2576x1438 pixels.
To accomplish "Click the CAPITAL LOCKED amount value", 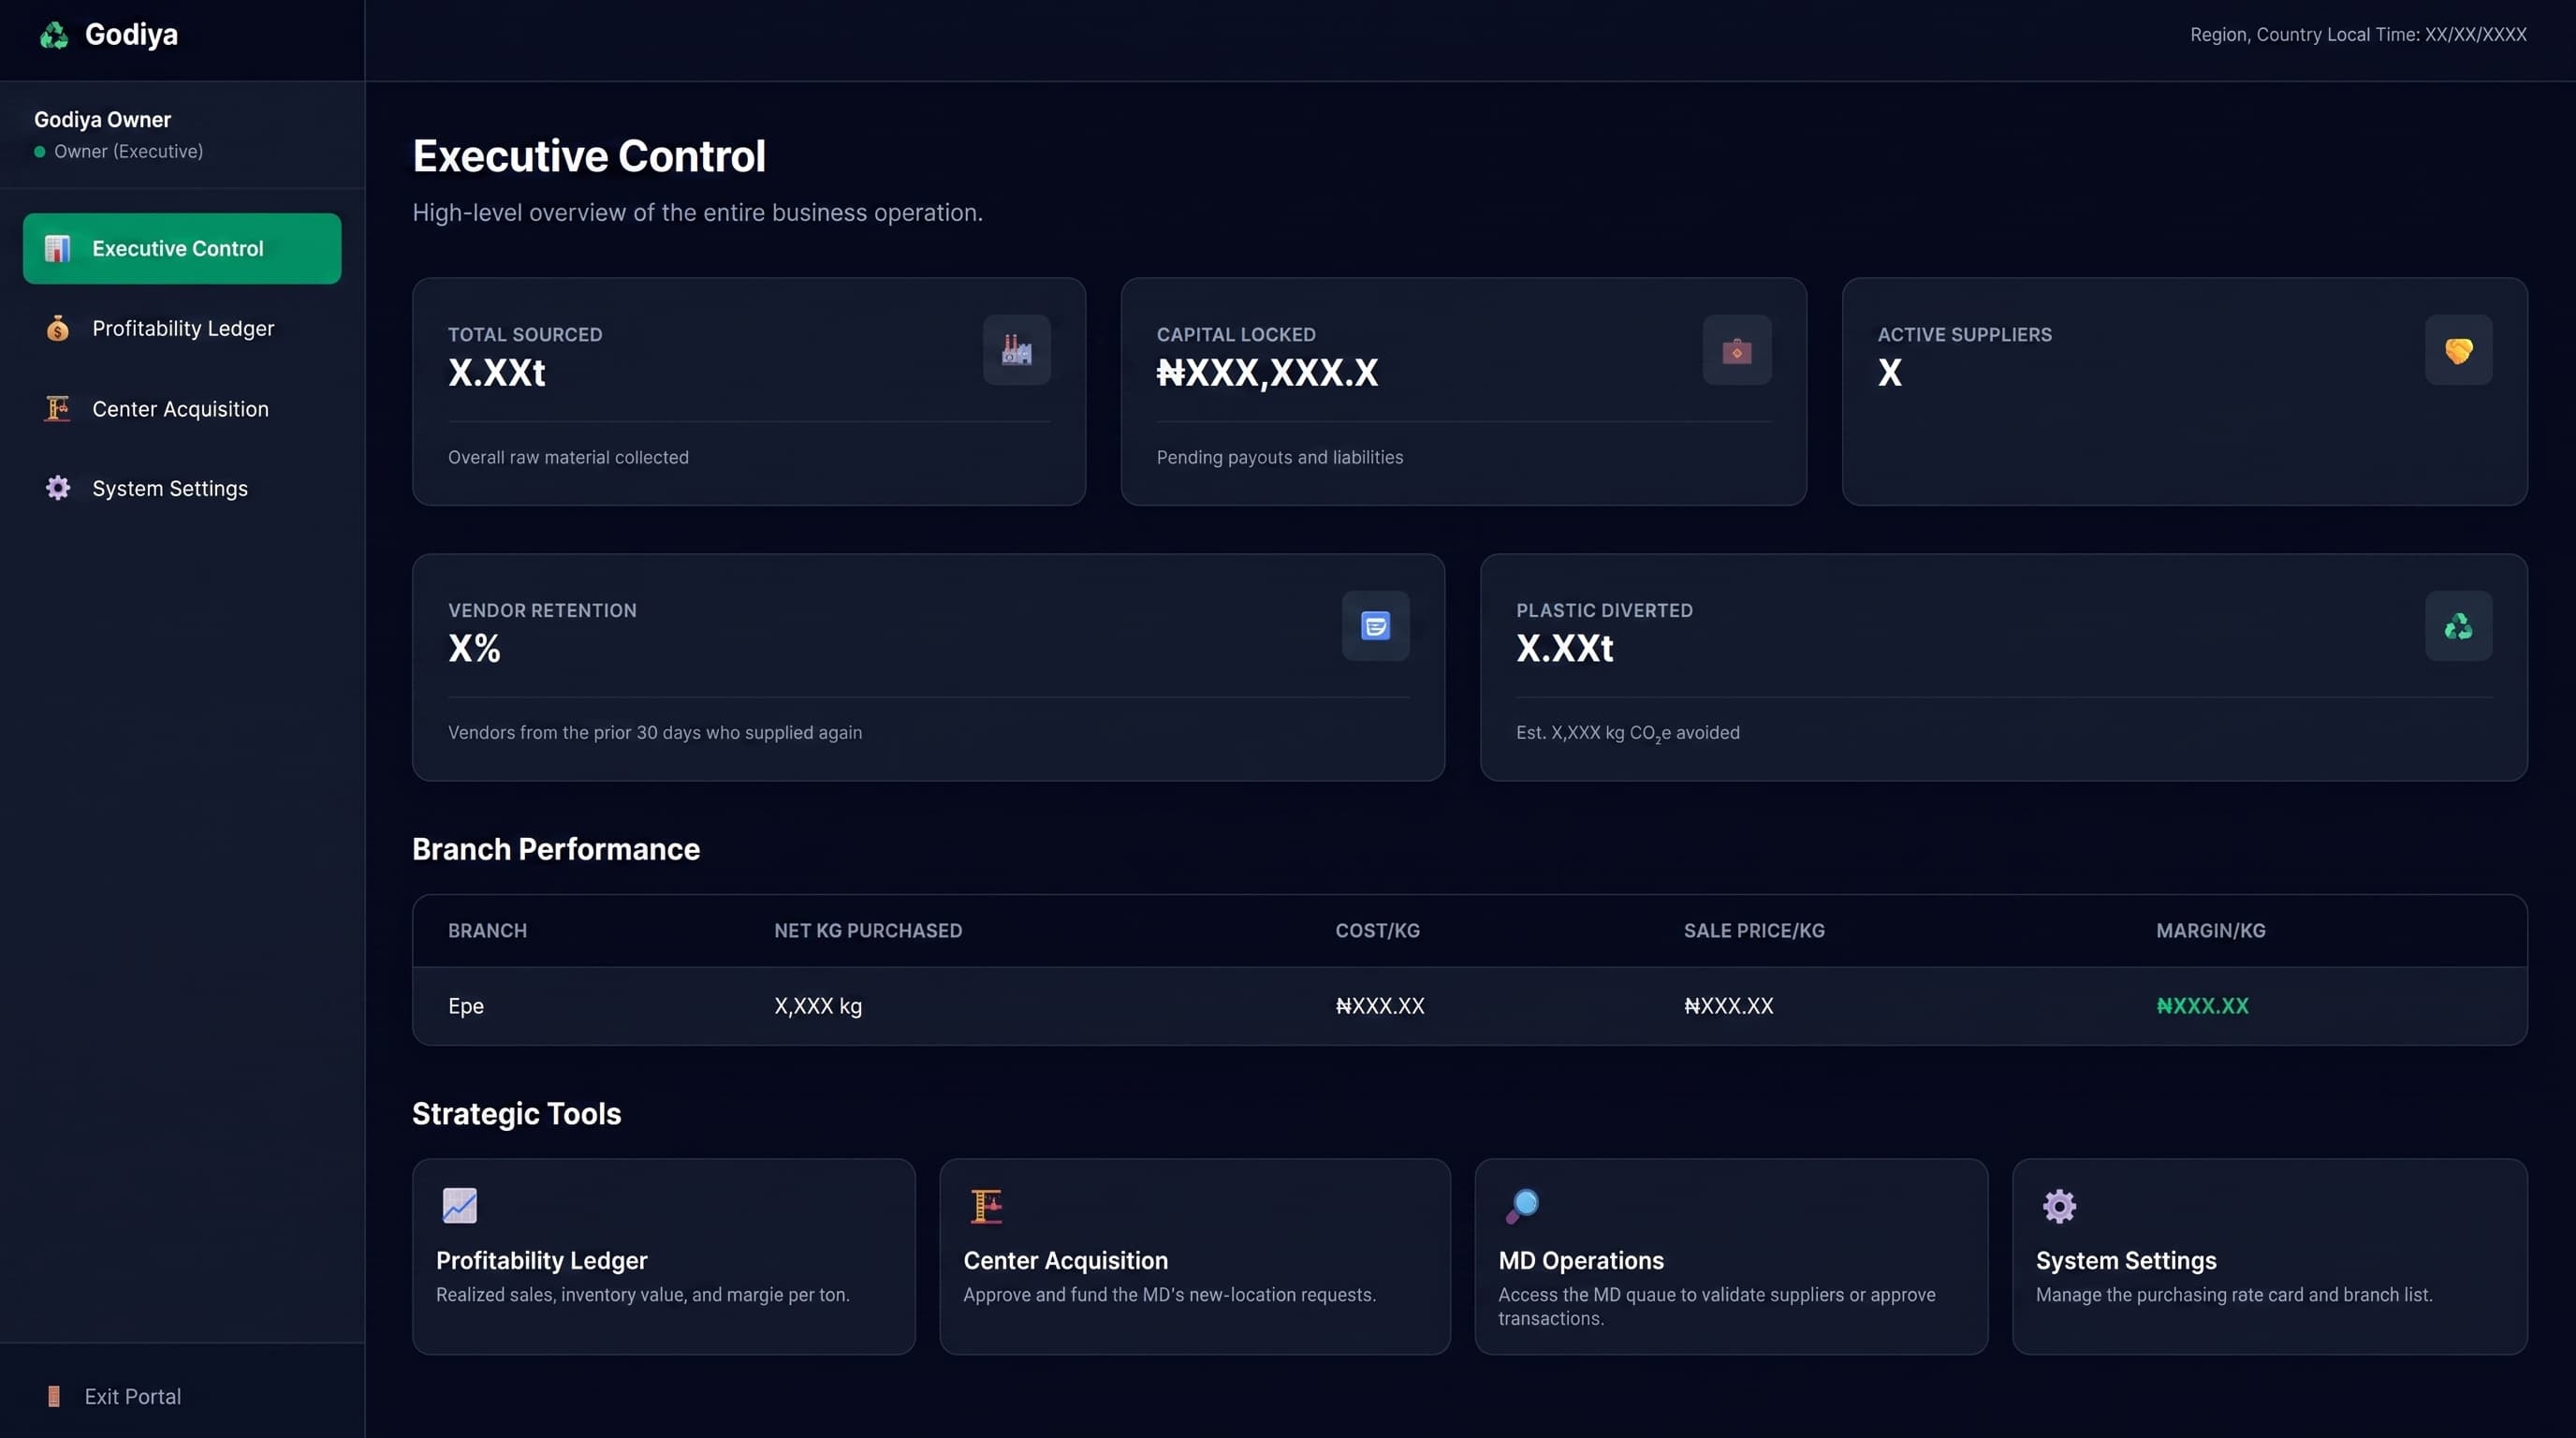I will click(x=1267, y=373).
